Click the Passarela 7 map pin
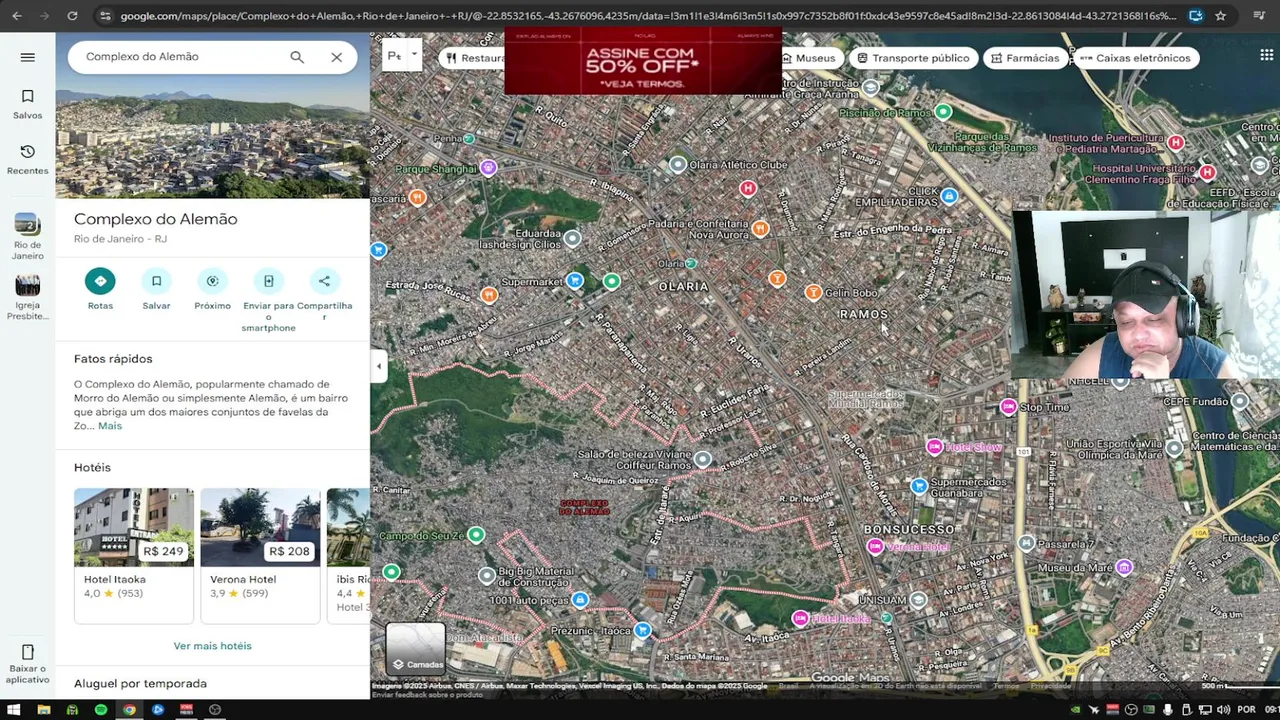 [1026, 543]
